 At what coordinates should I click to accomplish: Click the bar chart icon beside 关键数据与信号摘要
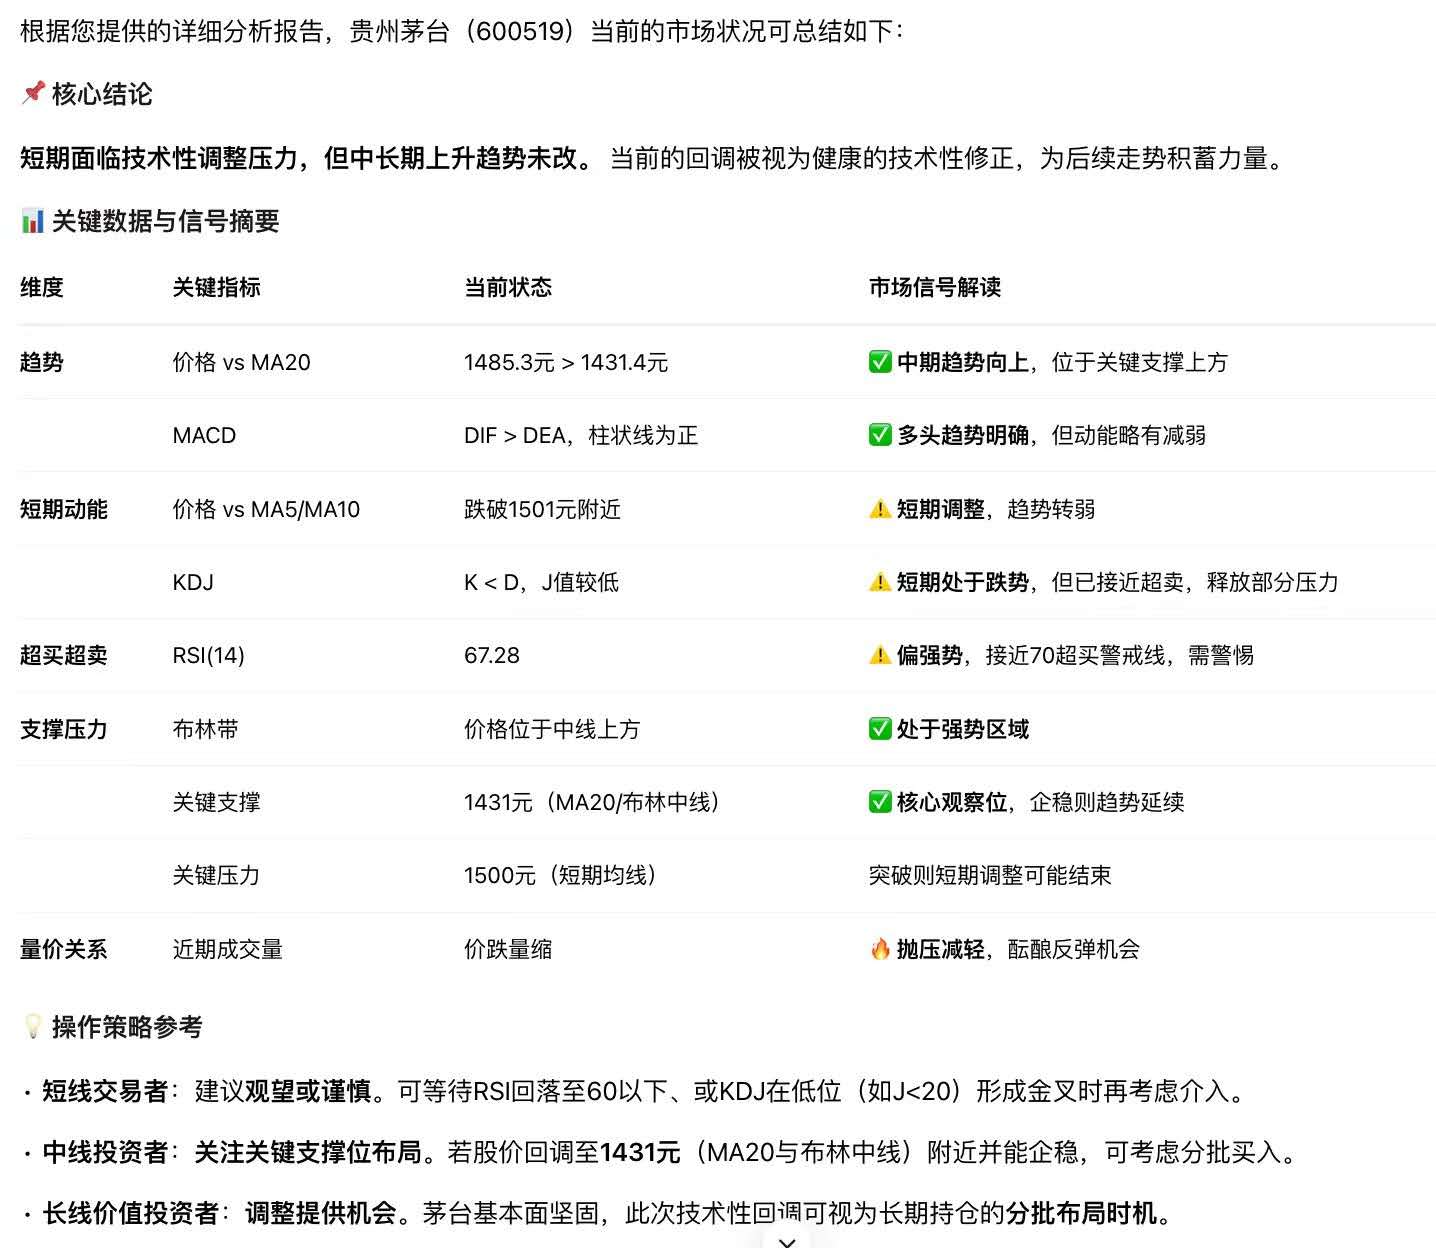(33, 221)
